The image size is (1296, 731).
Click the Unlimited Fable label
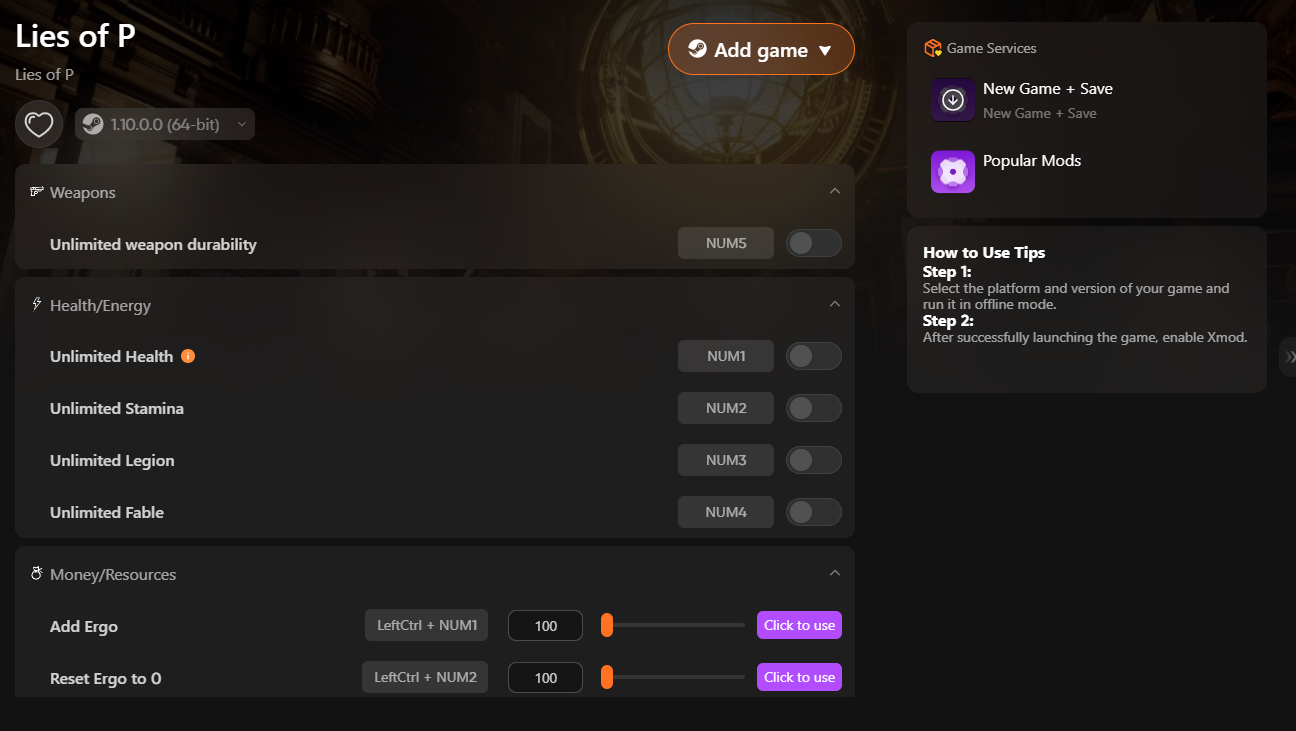(x=107, y=512)
